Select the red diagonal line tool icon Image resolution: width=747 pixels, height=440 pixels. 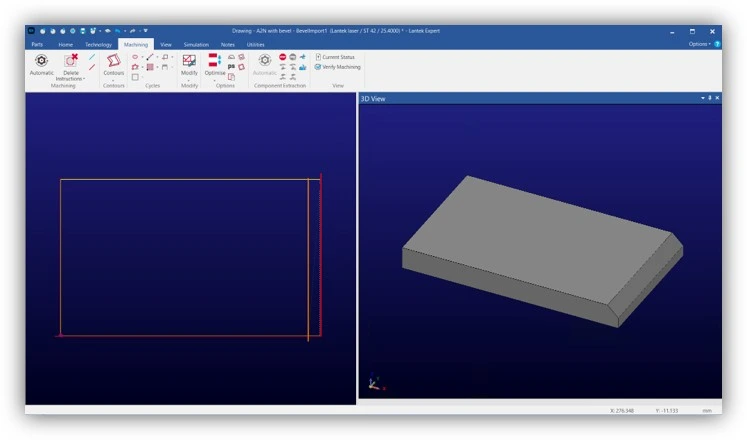pyautogui.click(x=92, y=67)
